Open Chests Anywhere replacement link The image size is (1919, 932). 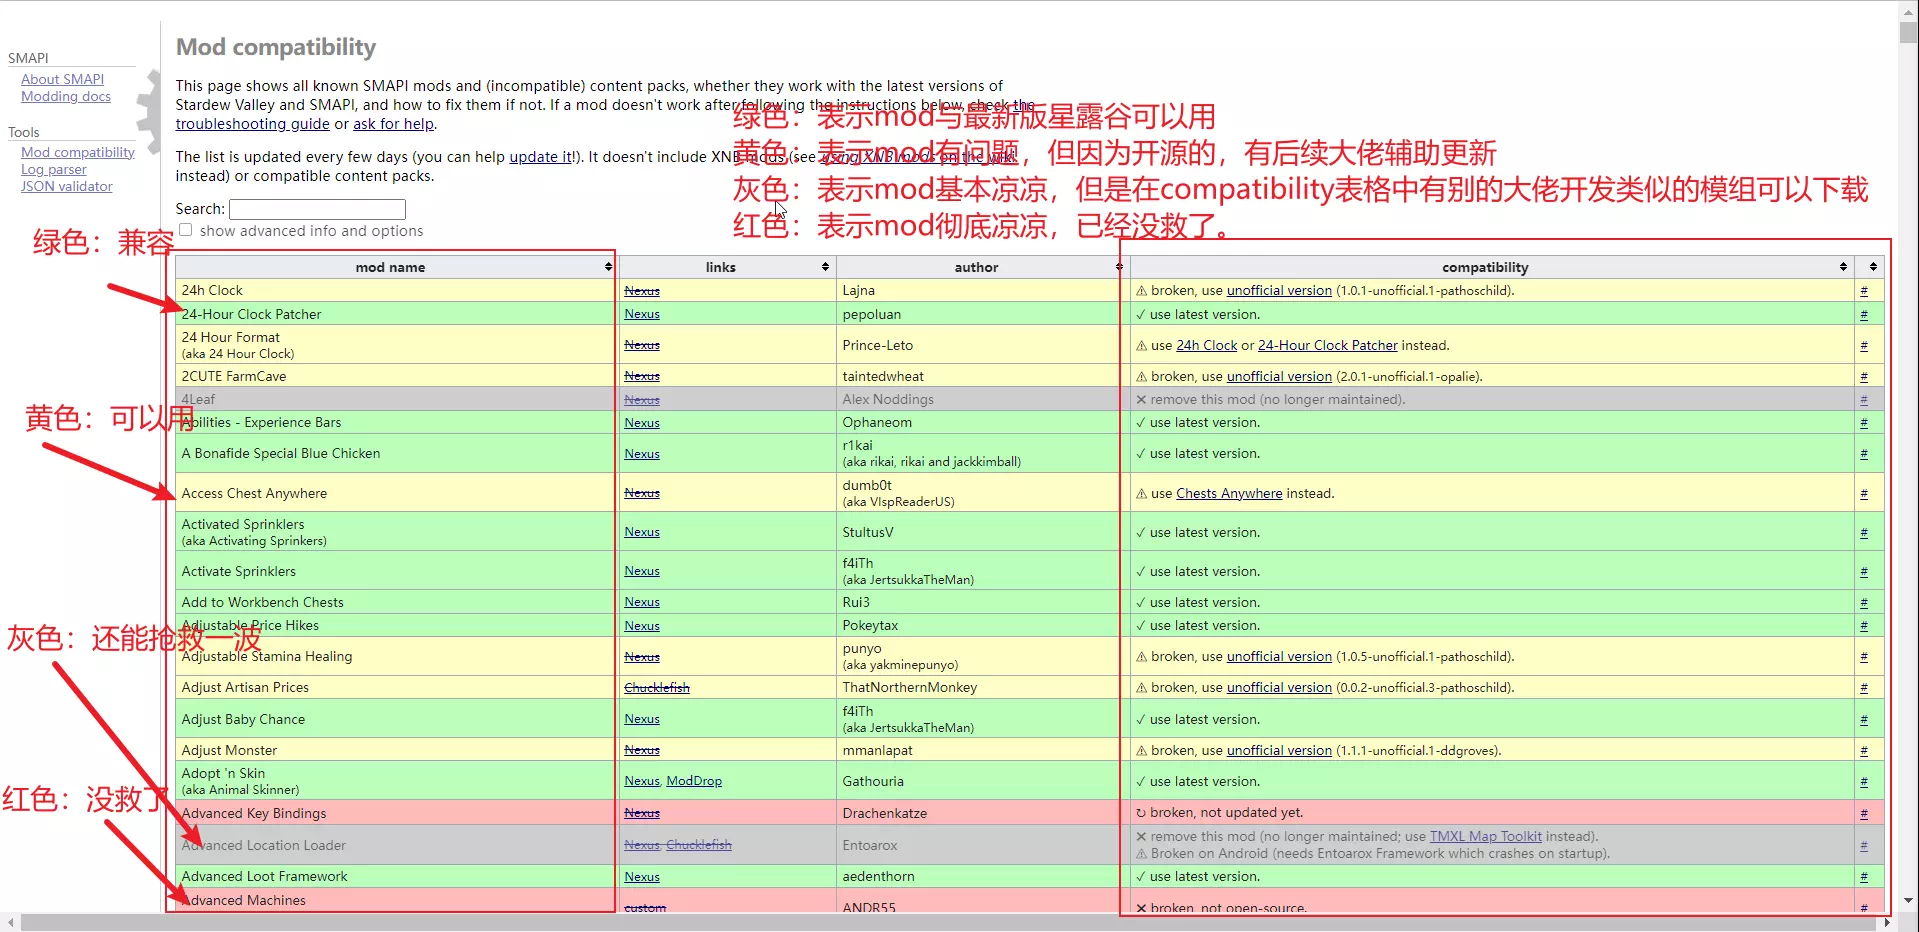(1229, 494)
